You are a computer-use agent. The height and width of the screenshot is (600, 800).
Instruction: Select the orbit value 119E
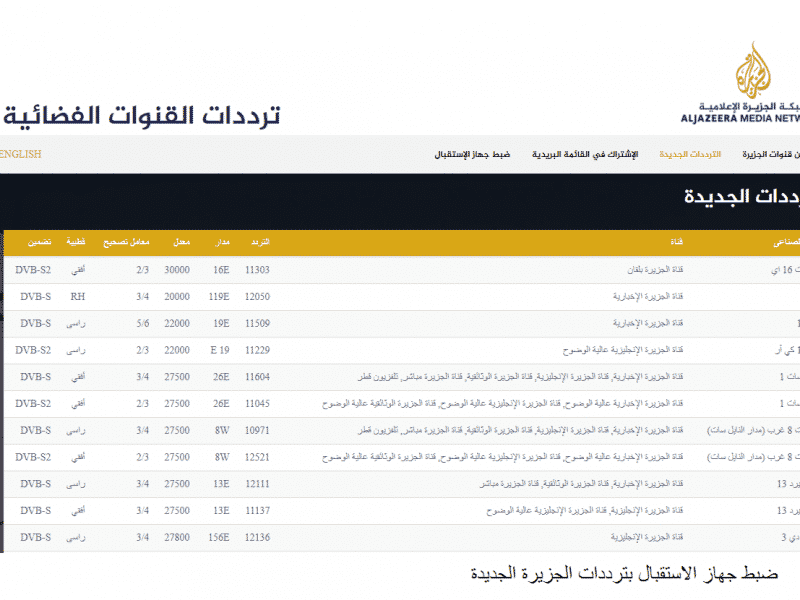219,296
